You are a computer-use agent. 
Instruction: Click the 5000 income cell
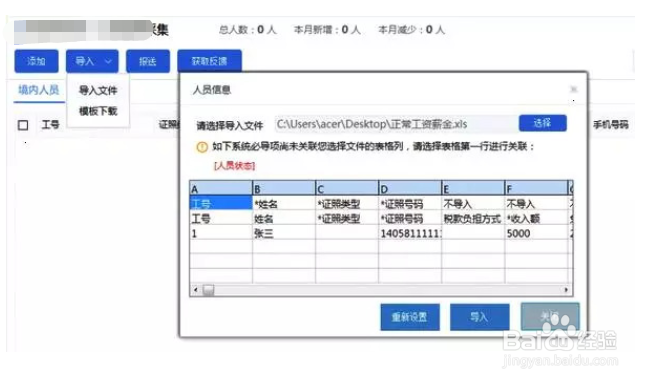coord(536,233)
